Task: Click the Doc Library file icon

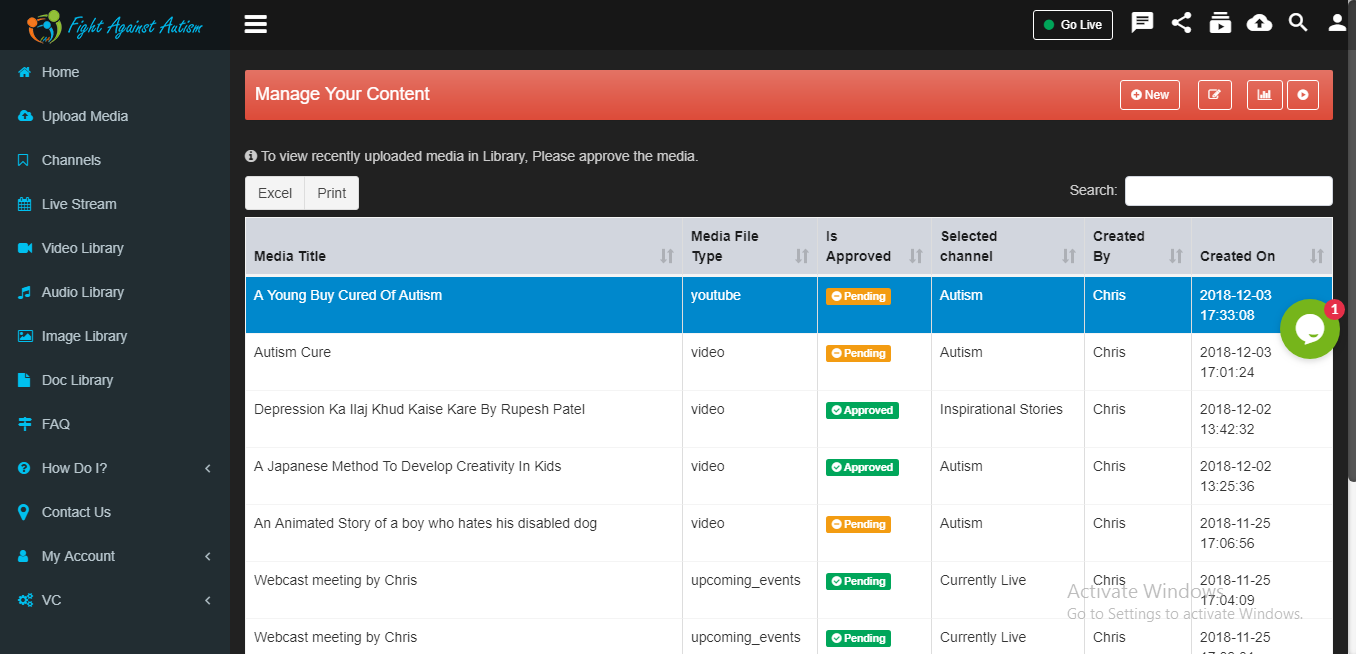Action: pos(24,380)
